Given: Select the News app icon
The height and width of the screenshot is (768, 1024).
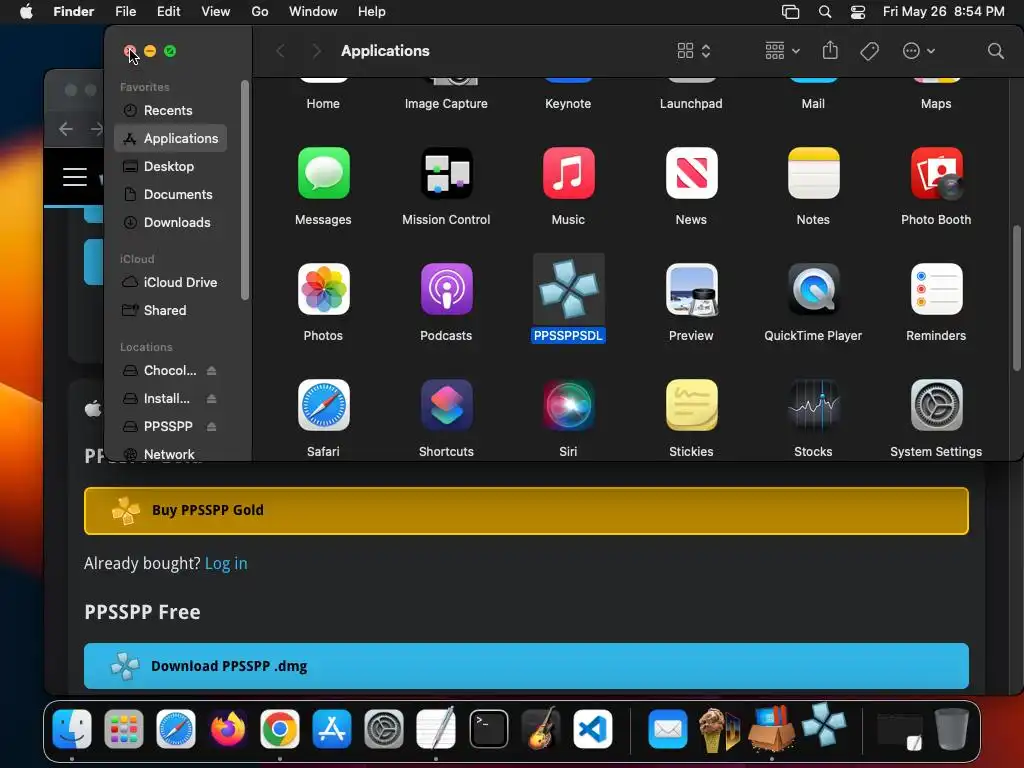Looking at the screenshot, I should pyautogui.click(x=691, y=173).
